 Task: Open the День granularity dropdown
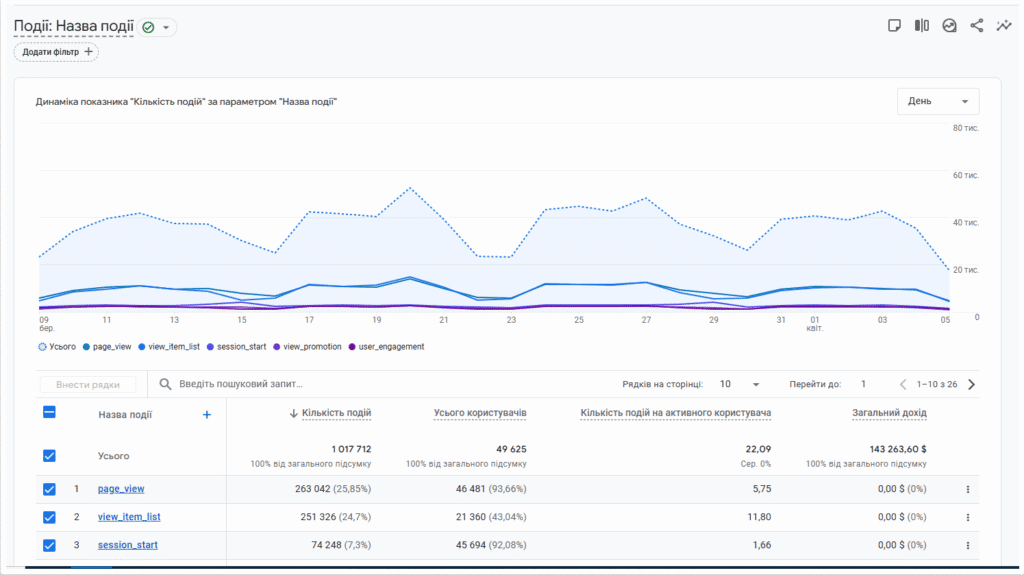click(938, 101)
